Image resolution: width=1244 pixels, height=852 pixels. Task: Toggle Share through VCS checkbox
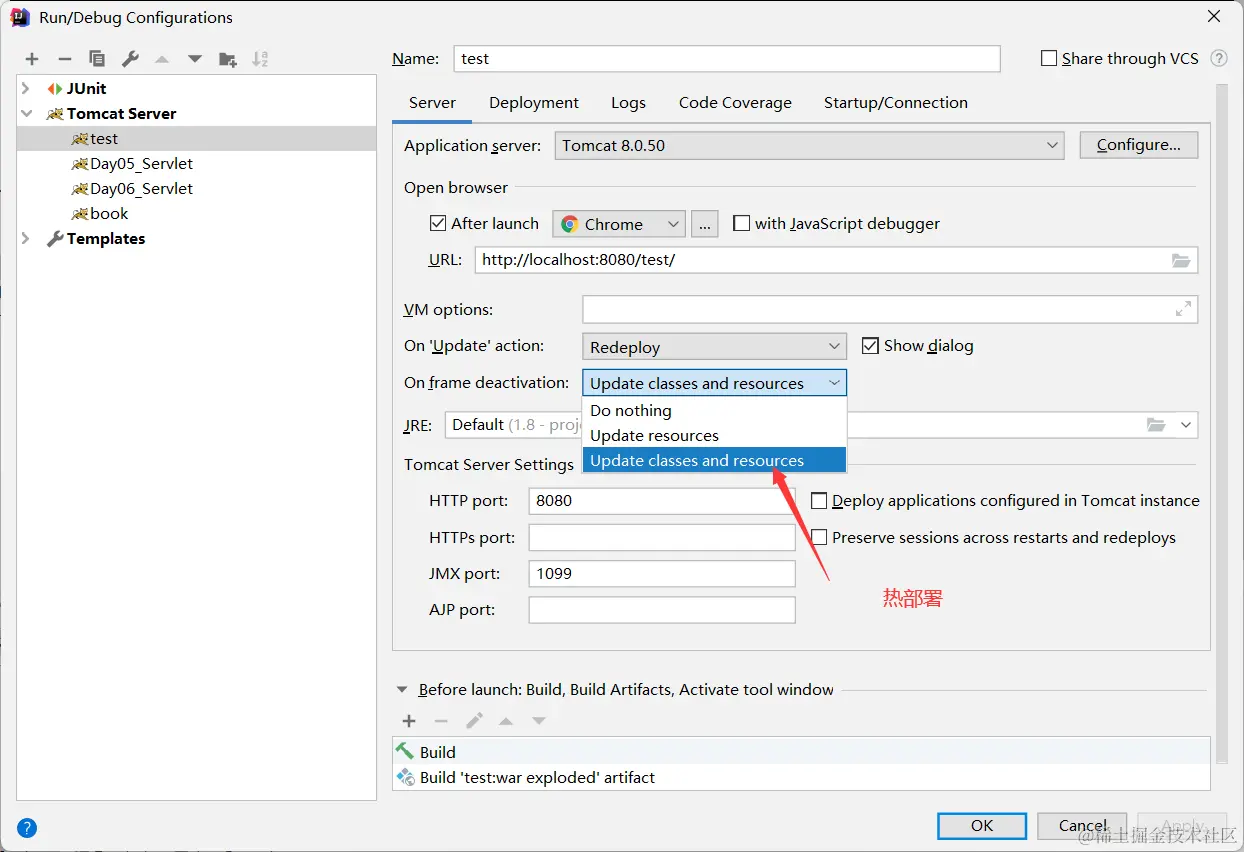1049,59
